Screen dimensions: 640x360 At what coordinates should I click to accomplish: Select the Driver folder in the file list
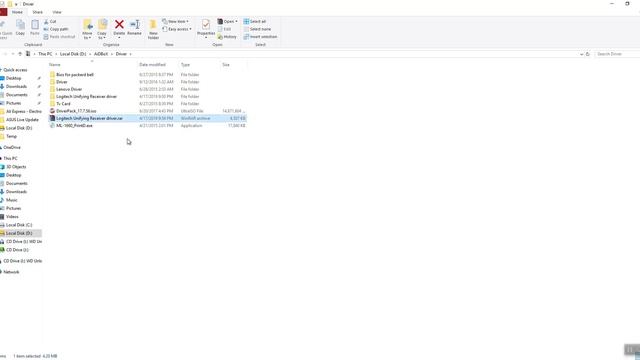62,82
